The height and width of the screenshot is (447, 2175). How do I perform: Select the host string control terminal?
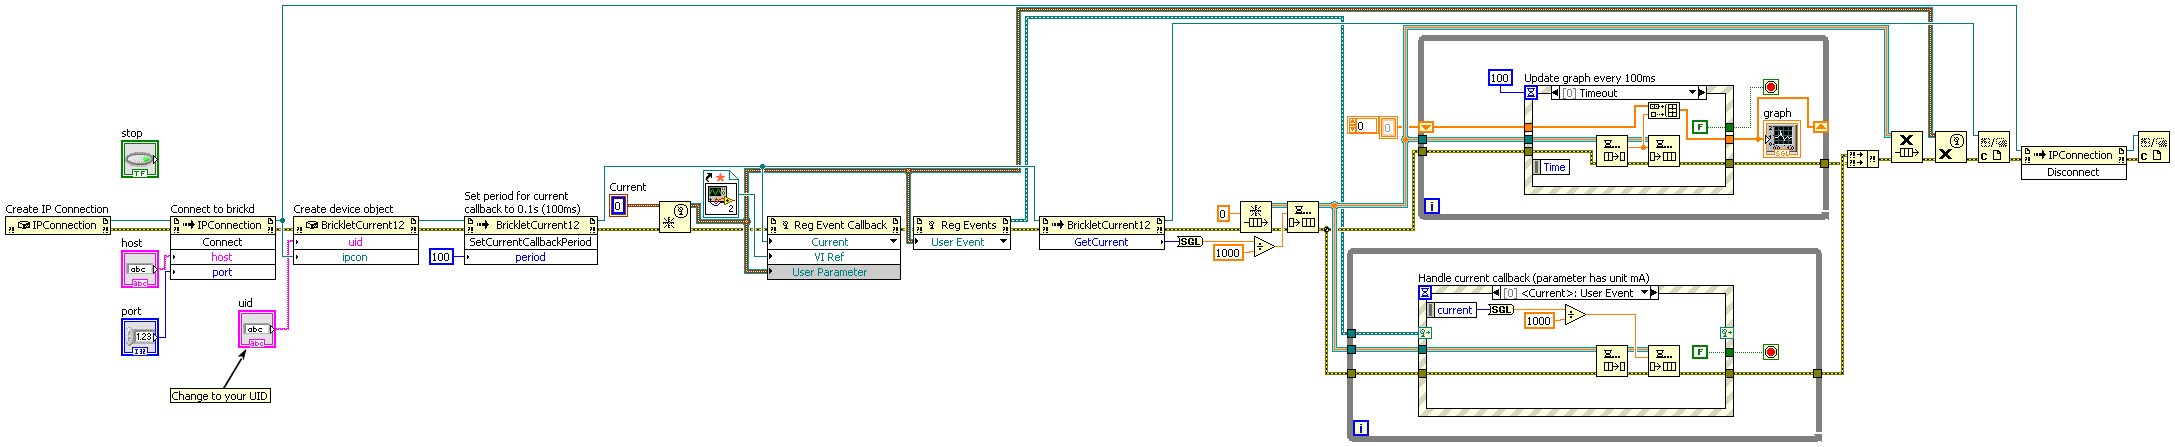pyautogui.click(x=140, y=269)
